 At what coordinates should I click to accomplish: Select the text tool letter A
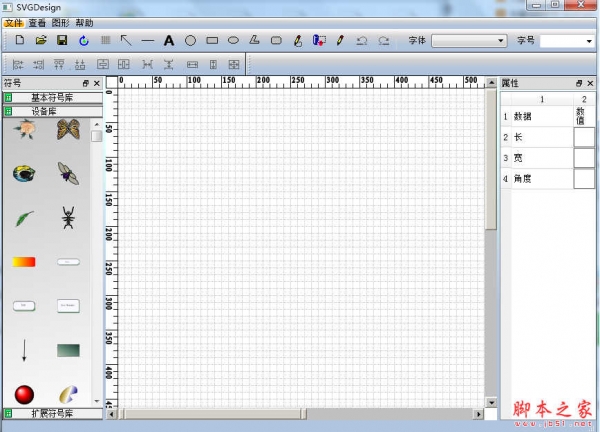coord(169,40)
